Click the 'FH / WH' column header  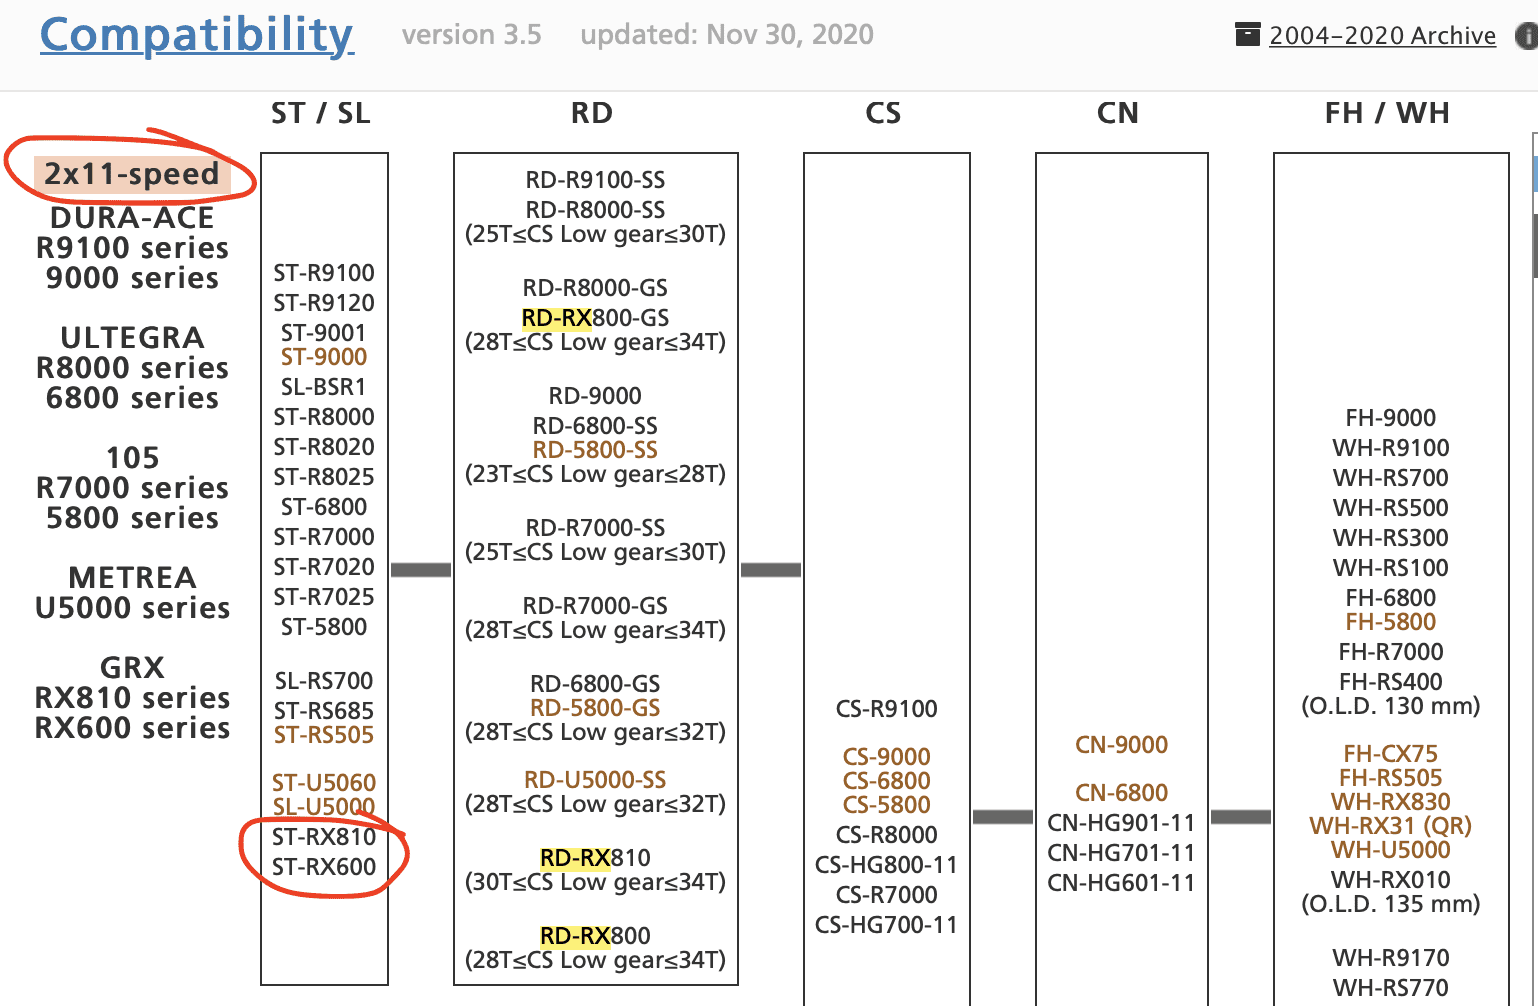(x=1387, y=113)
